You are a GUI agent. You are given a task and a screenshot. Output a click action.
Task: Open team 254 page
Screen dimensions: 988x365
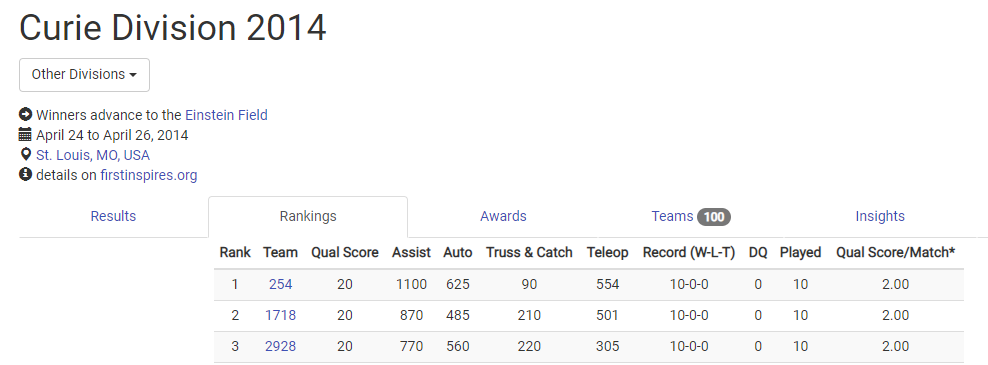coord(280,284)
